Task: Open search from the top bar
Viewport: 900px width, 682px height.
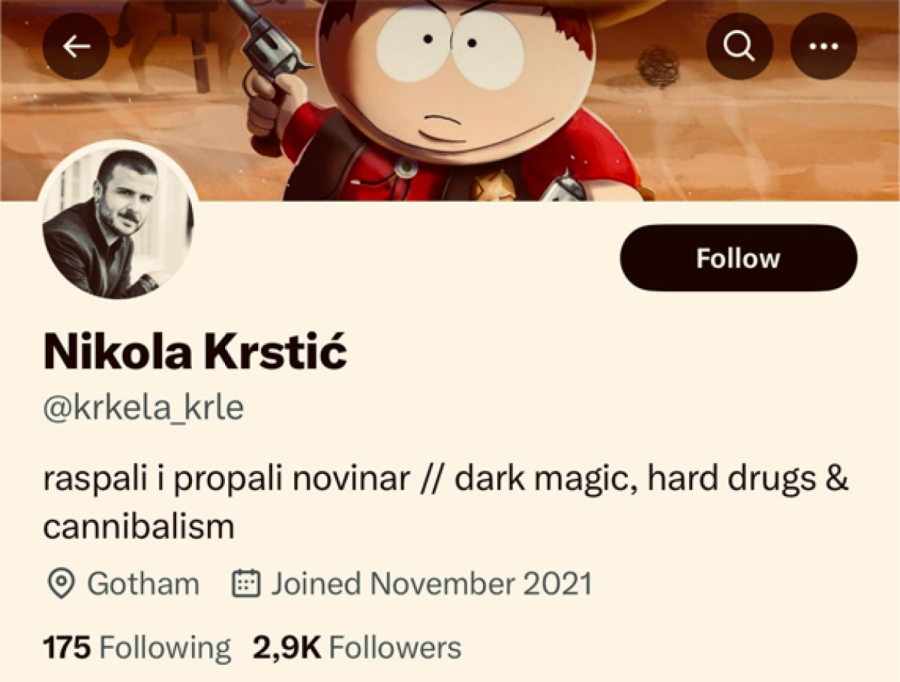Action: (737, 46)
